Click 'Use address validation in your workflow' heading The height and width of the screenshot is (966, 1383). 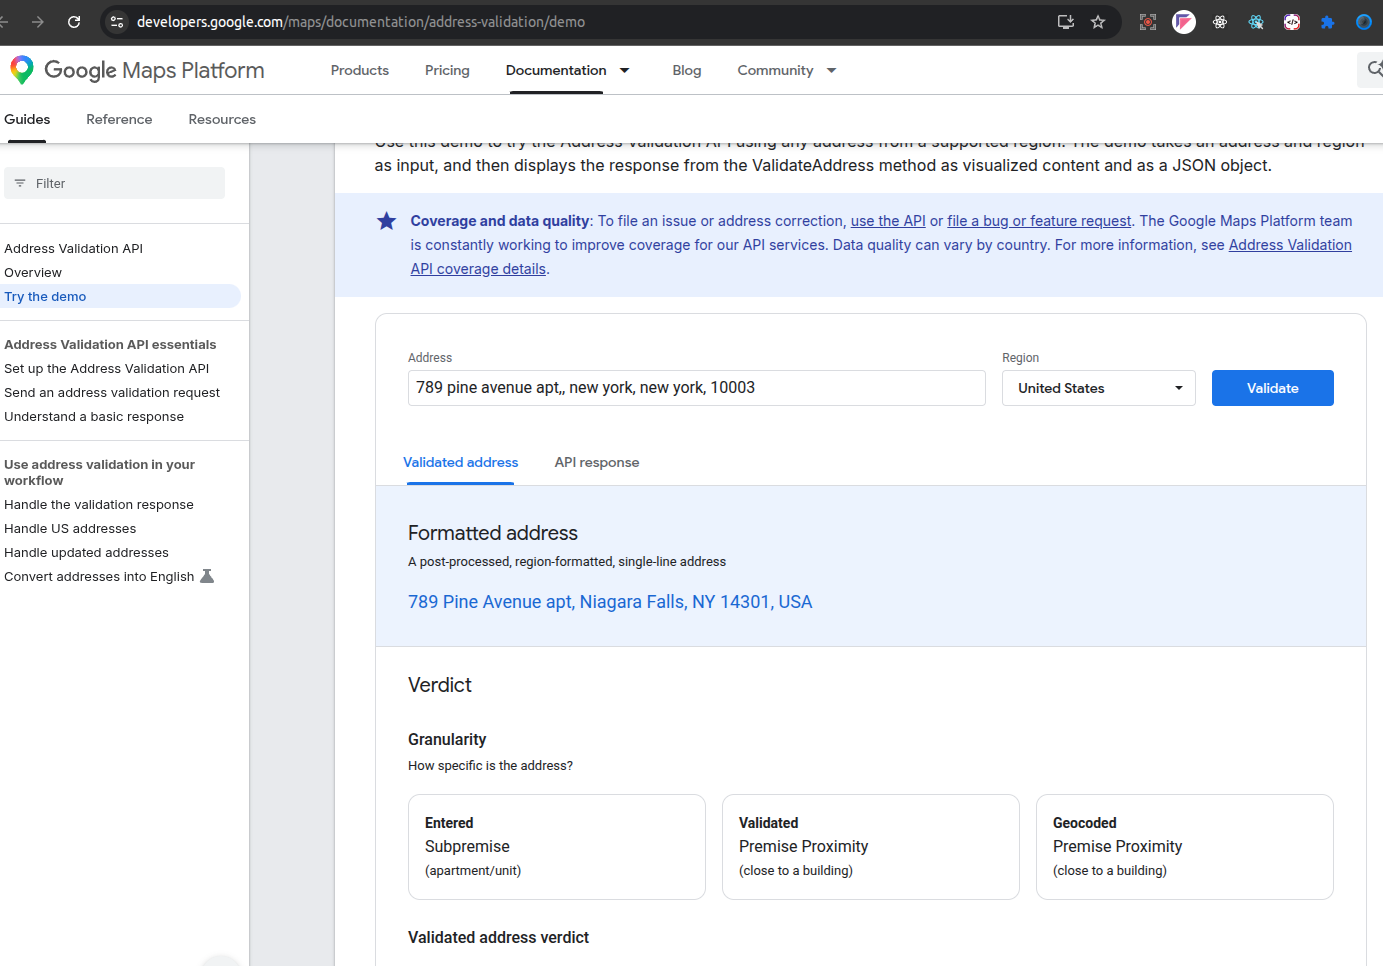tap(99, 472)
